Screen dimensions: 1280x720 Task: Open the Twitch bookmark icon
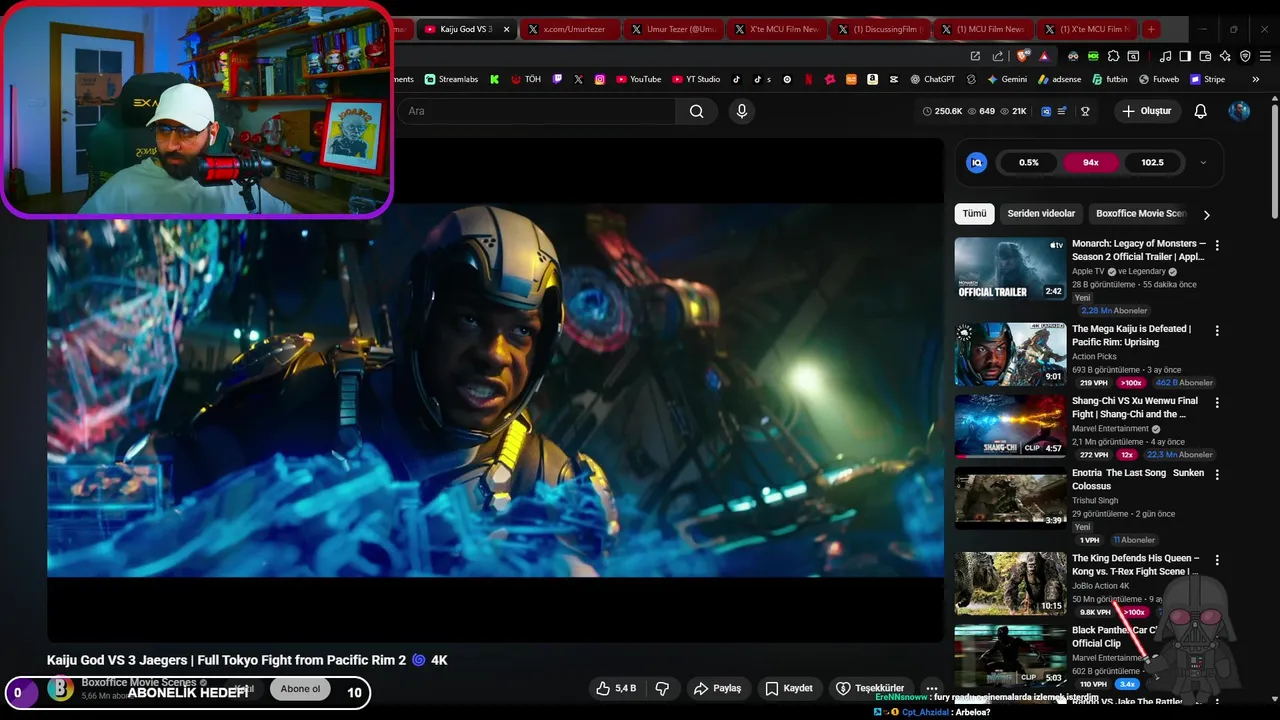[557, 79]
